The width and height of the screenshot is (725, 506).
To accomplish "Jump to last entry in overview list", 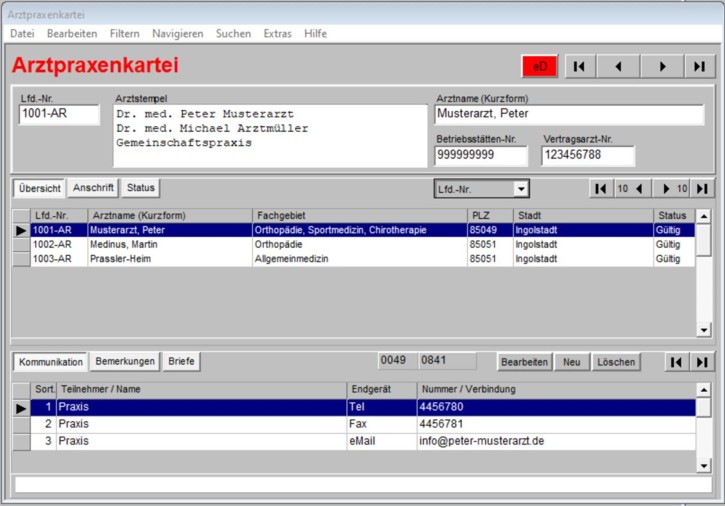I will (703, 189).
